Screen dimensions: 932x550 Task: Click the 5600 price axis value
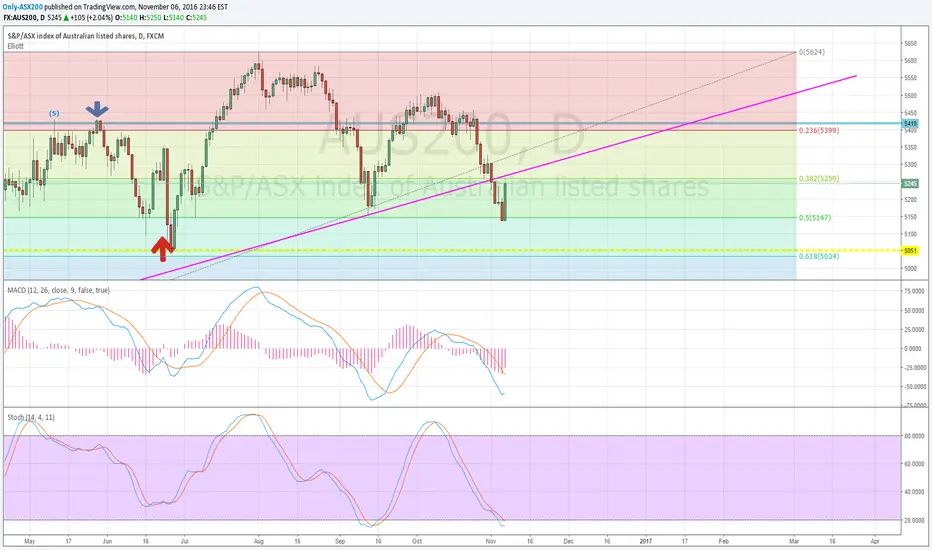point(910,61)
